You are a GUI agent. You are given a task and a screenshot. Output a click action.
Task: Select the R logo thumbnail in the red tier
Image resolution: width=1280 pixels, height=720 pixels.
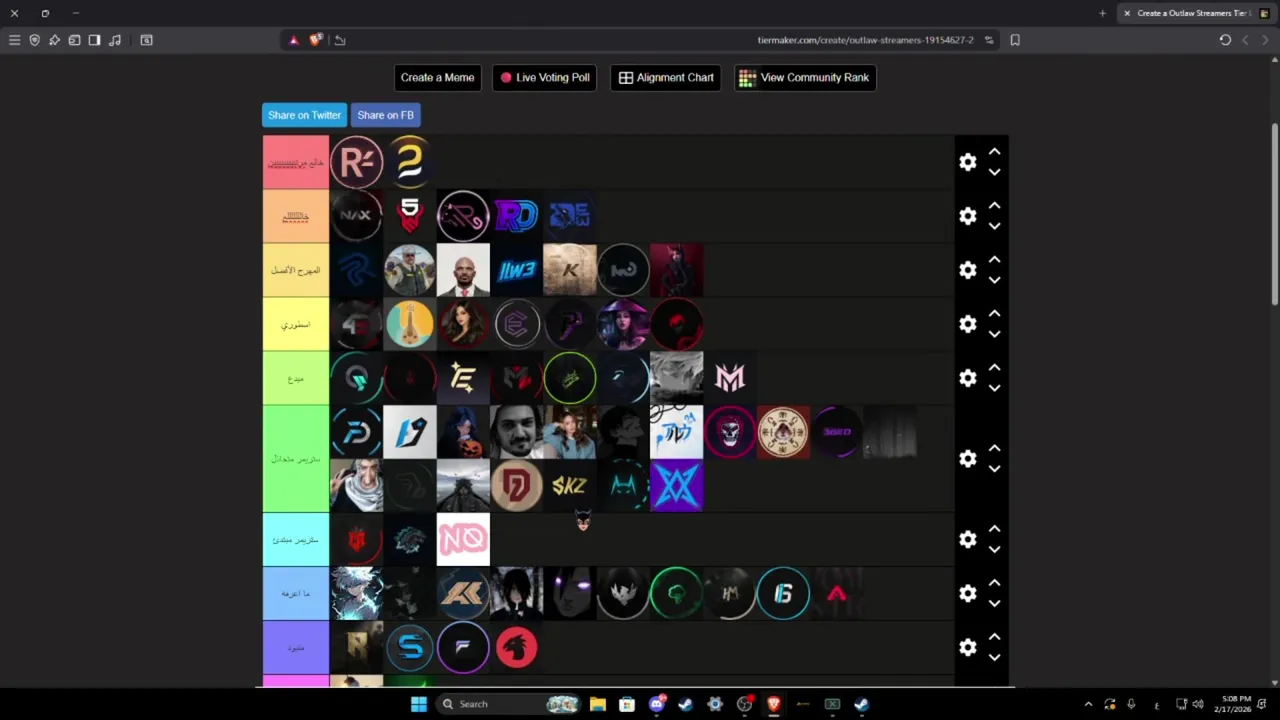(x=356, y=162)
